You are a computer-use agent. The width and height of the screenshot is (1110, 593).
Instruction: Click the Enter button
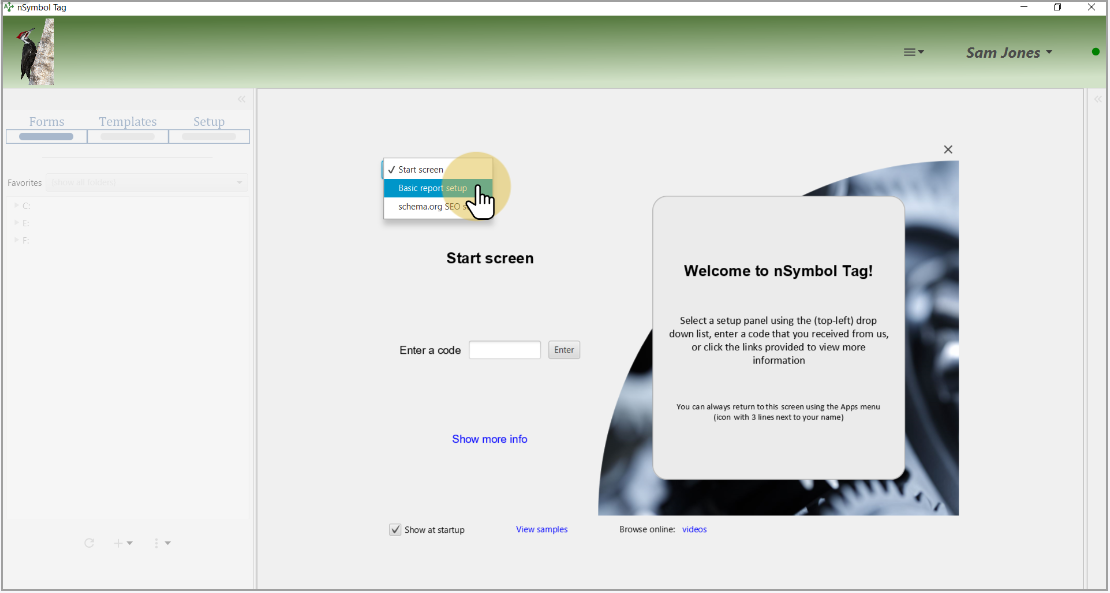564,350
